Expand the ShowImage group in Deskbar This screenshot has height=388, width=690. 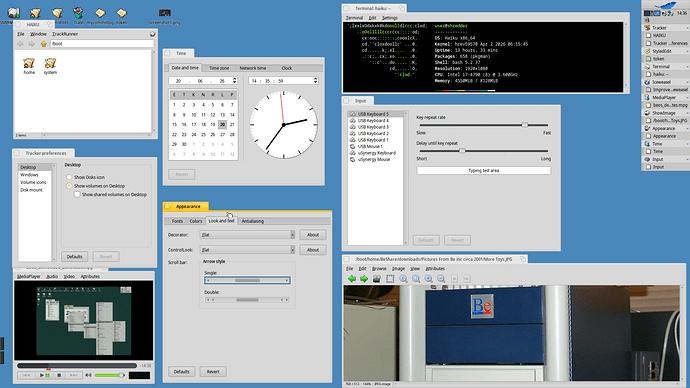(x=687, y=113)
